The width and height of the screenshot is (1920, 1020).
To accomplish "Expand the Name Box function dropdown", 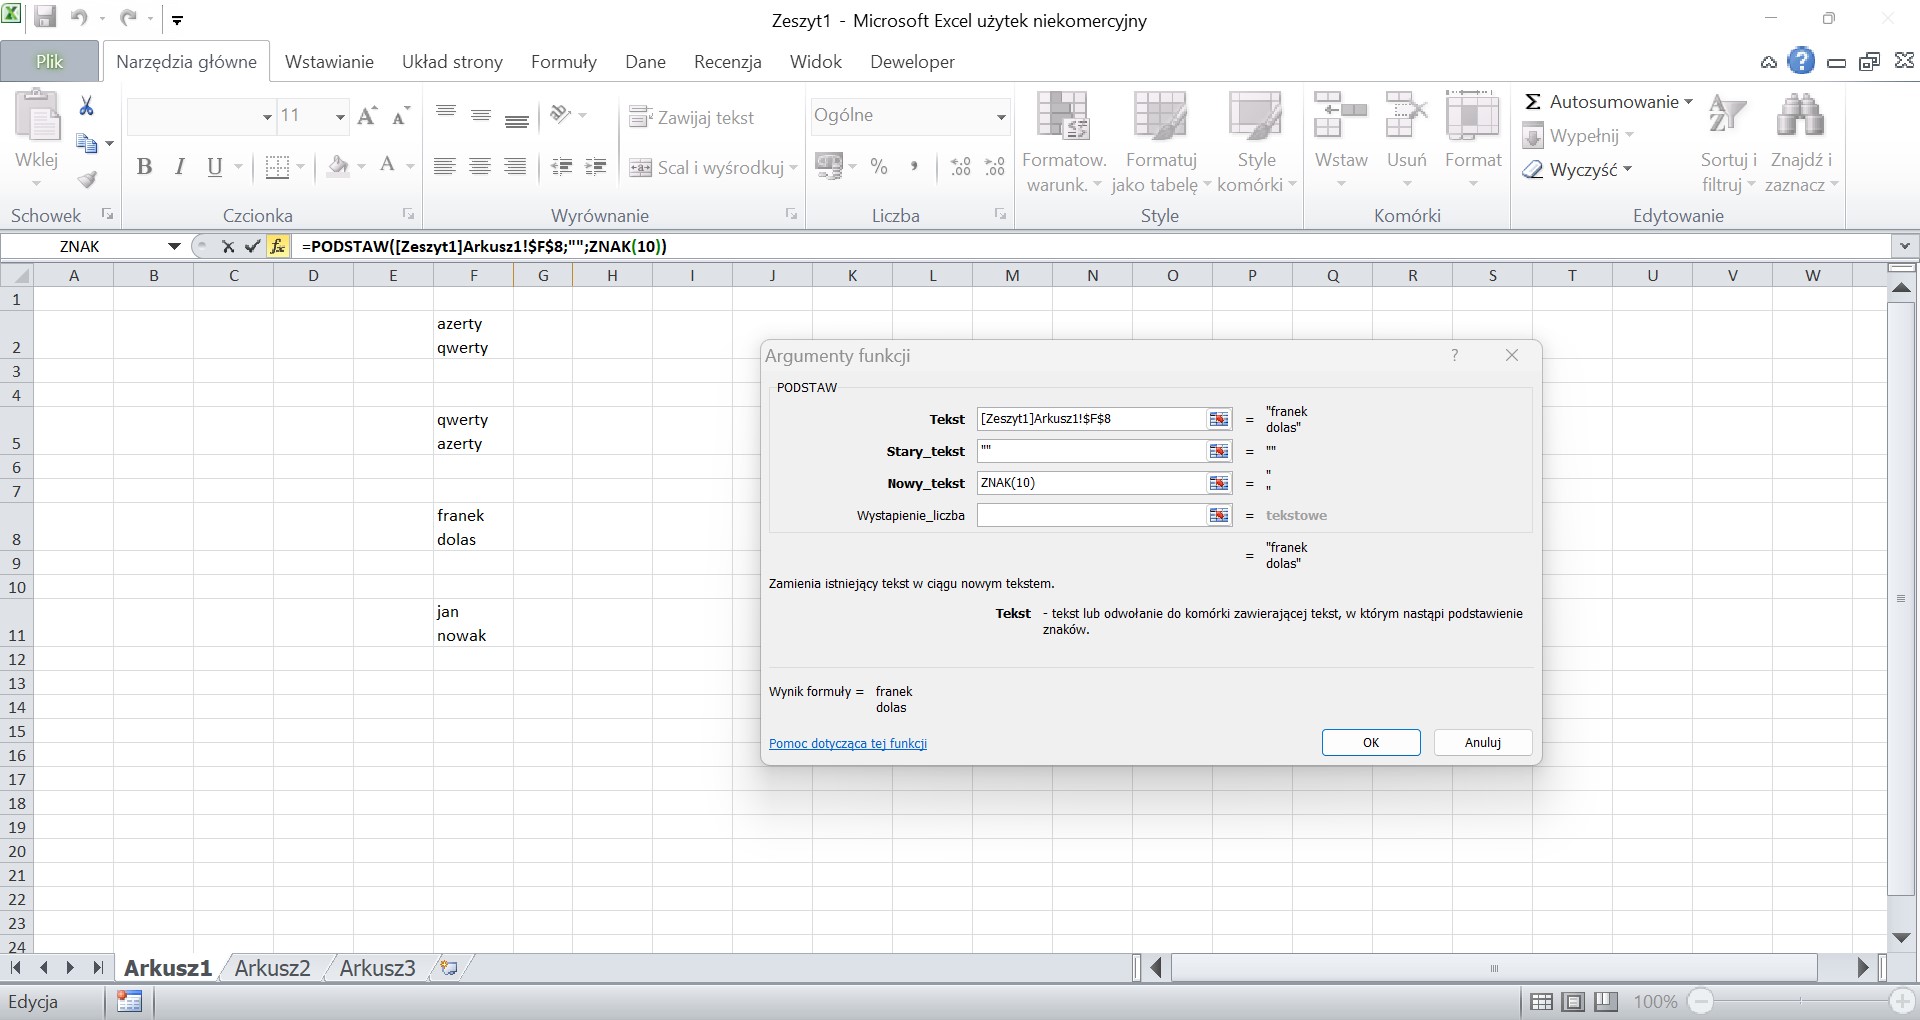I will click(x=174, y=246).
